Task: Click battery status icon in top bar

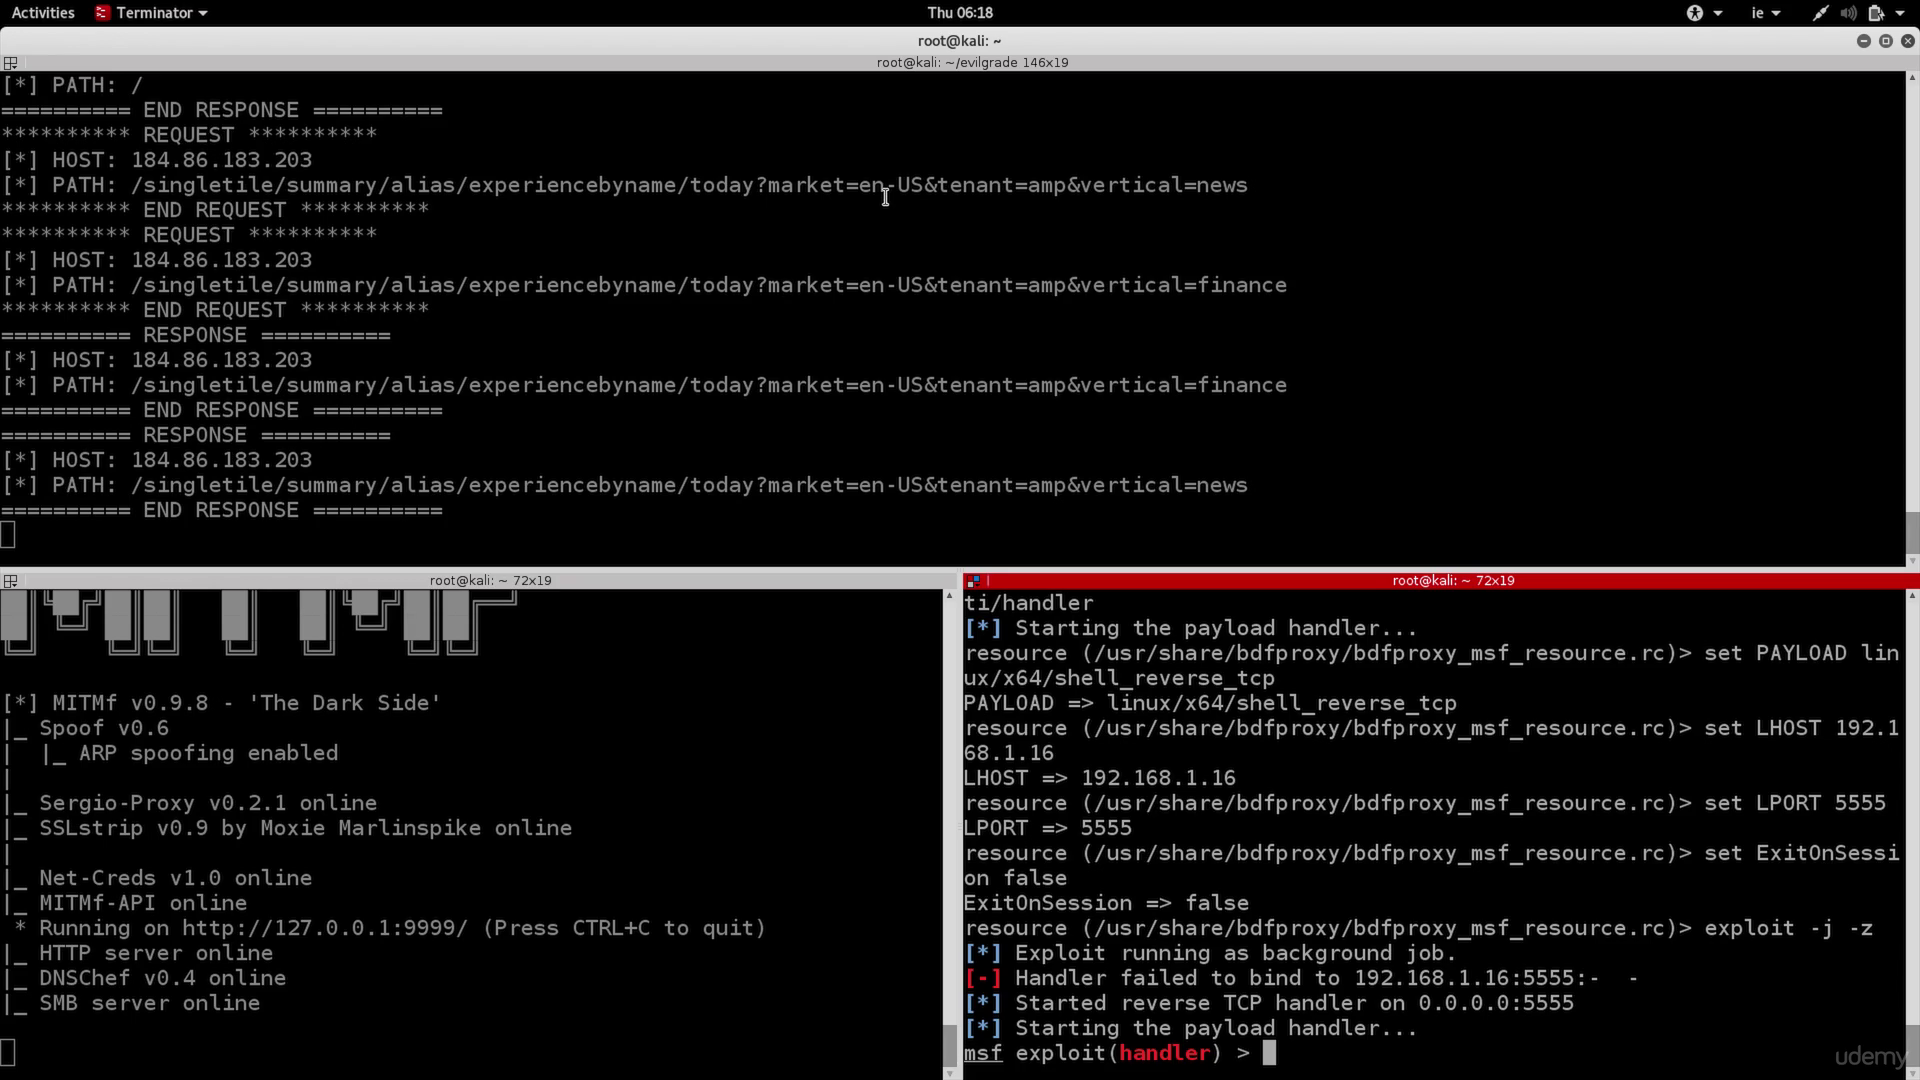Action: tap(1876, 13)
